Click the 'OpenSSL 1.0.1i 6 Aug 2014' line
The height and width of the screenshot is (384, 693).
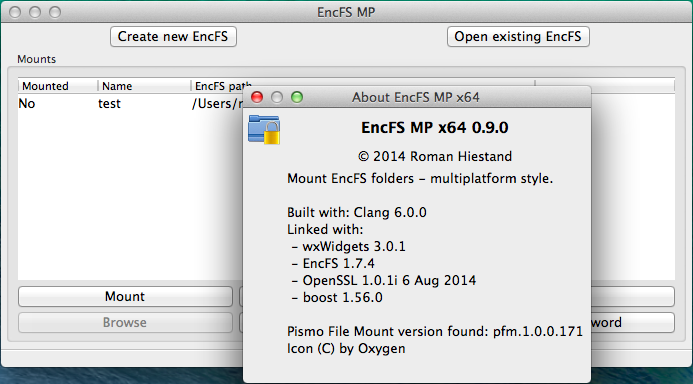point(384,281)
